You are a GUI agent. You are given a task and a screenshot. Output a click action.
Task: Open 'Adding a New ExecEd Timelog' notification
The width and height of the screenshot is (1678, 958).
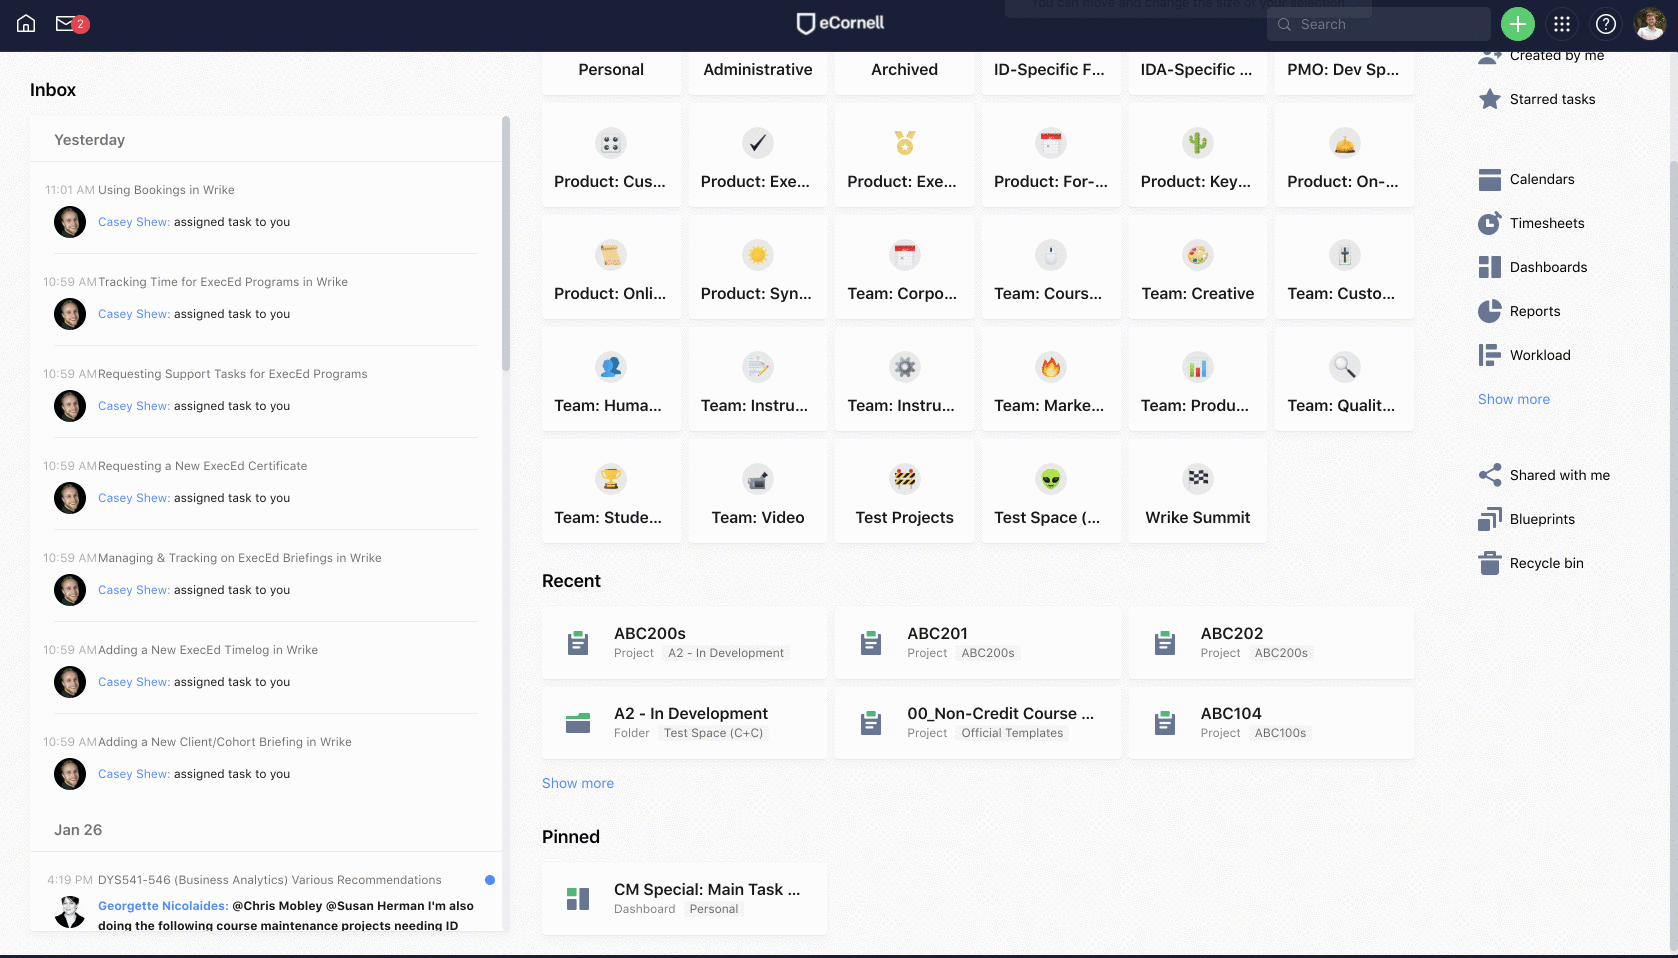pyautogui.click(x=264, y=667)
